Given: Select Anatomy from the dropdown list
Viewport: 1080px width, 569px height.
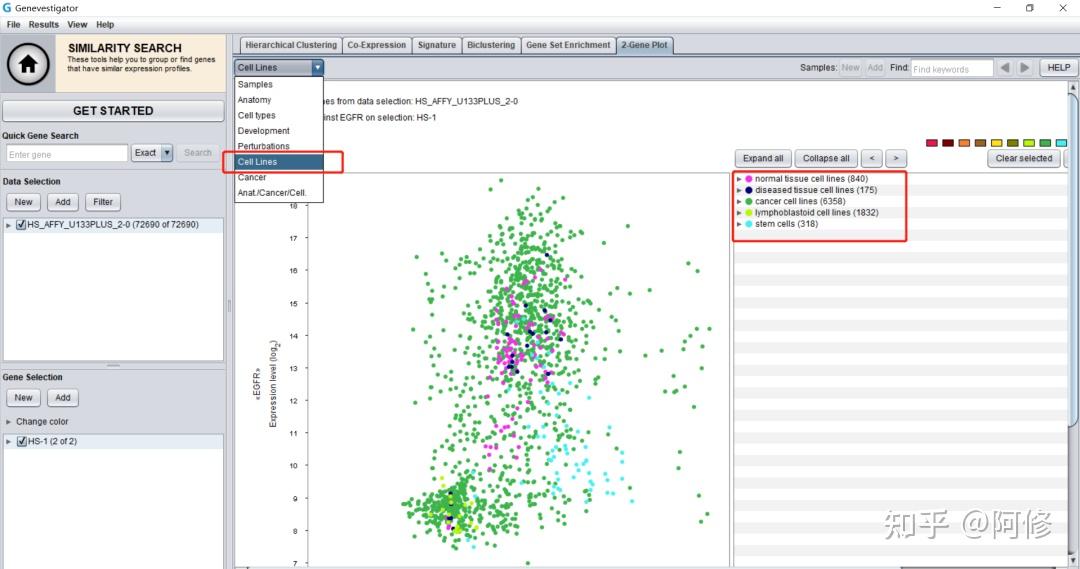Looking at the screenshot, I should pyautogui.click(x=278, y=100).
